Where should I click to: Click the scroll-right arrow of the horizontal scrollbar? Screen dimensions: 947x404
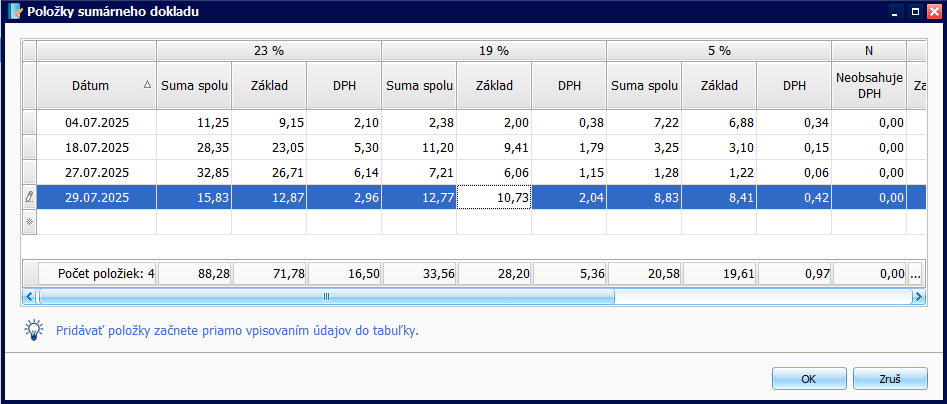tap(917, 297)
